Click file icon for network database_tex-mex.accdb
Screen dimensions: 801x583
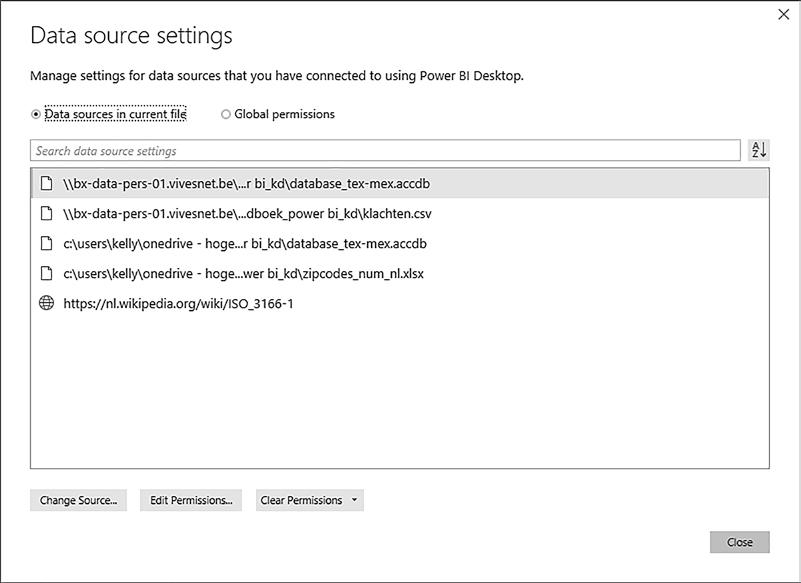[46, 184]
